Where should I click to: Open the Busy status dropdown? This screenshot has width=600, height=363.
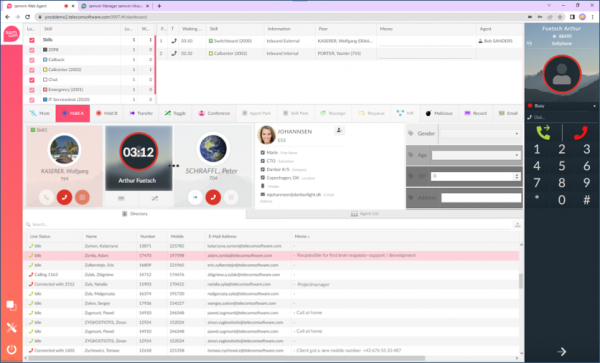click(562, 106)
